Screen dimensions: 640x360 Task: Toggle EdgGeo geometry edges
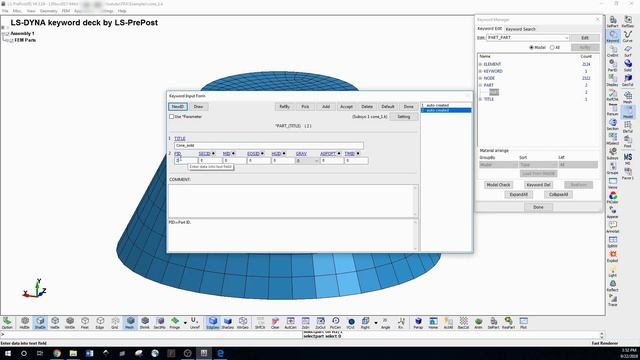click(x=213, y=322)
